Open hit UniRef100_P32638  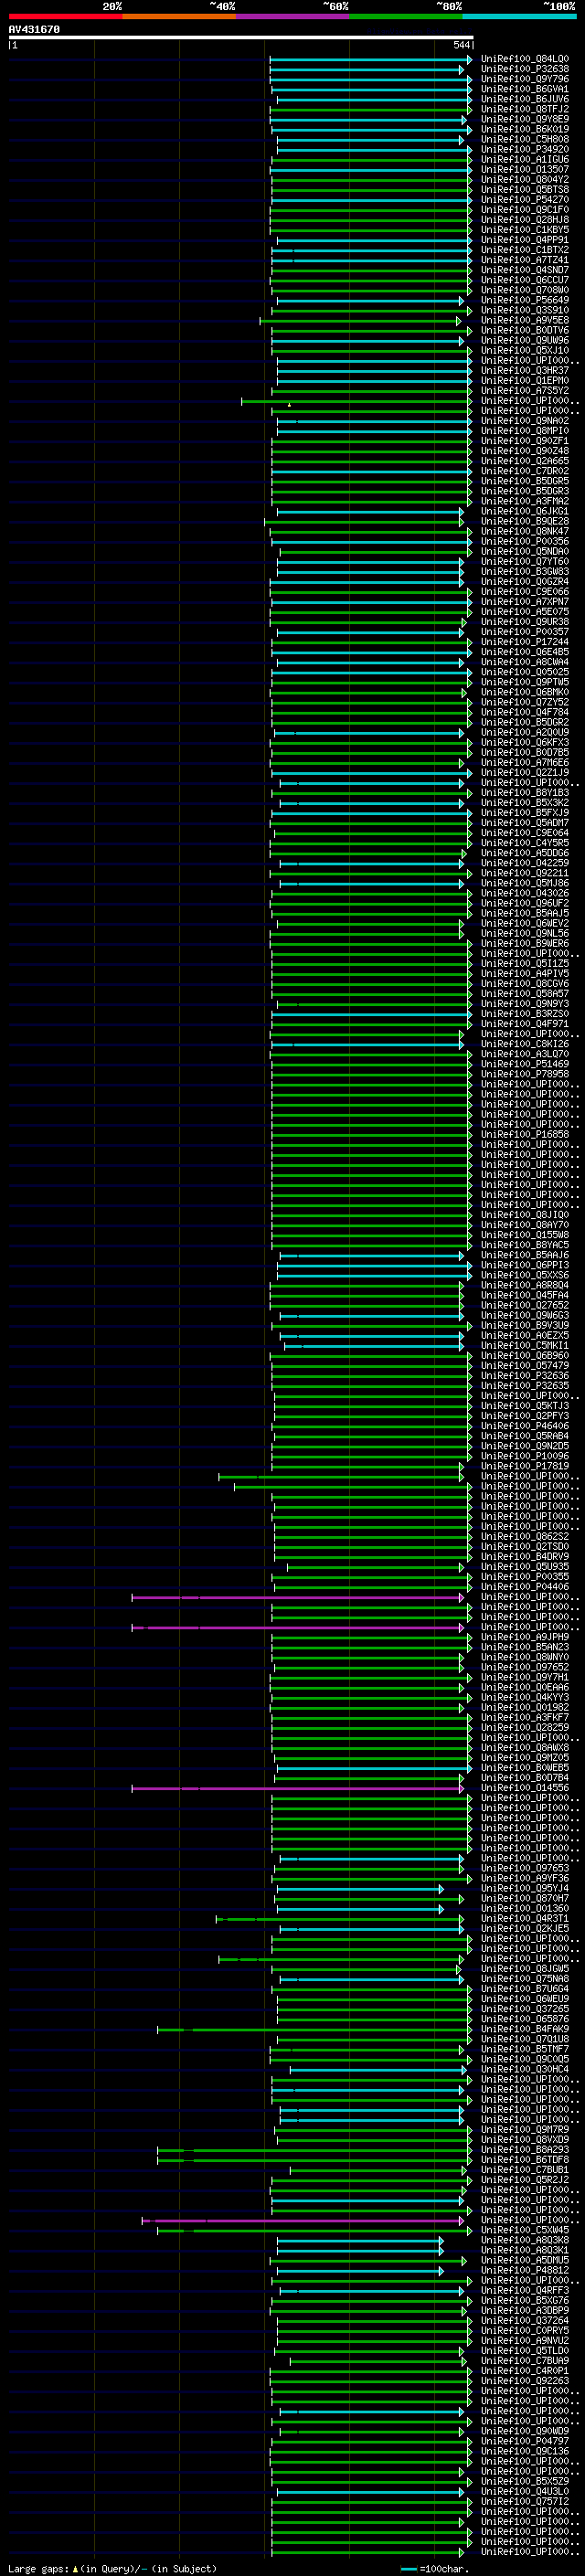tap(524, 69)
